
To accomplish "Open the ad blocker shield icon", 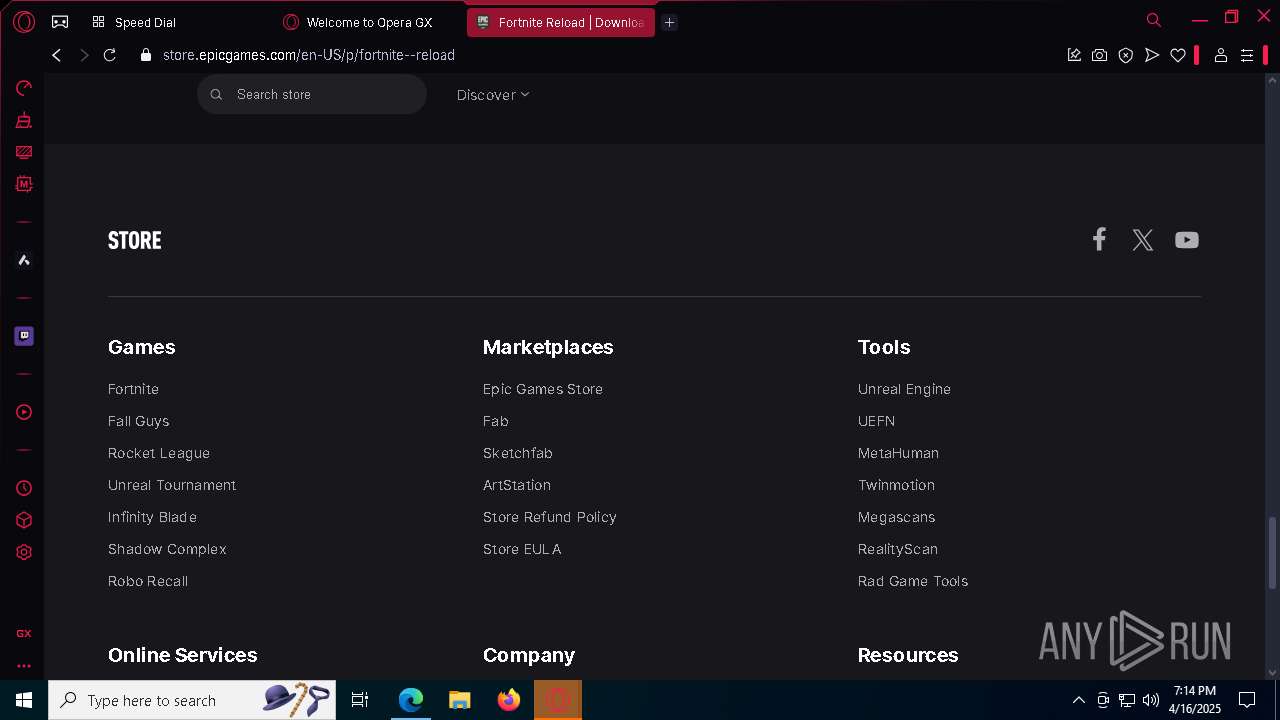I will pyautogui.click(x=1126, y=55).
